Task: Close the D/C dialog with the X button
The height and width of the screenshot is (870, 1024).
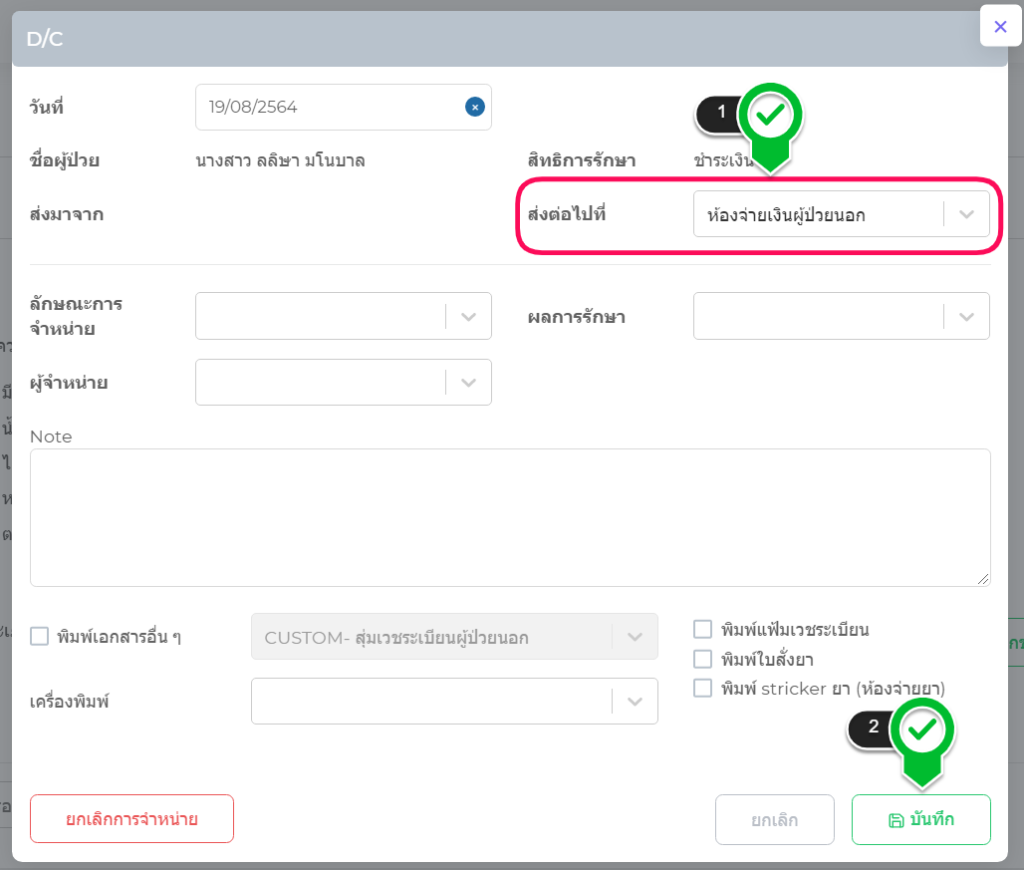Action: pos(1000,26)
